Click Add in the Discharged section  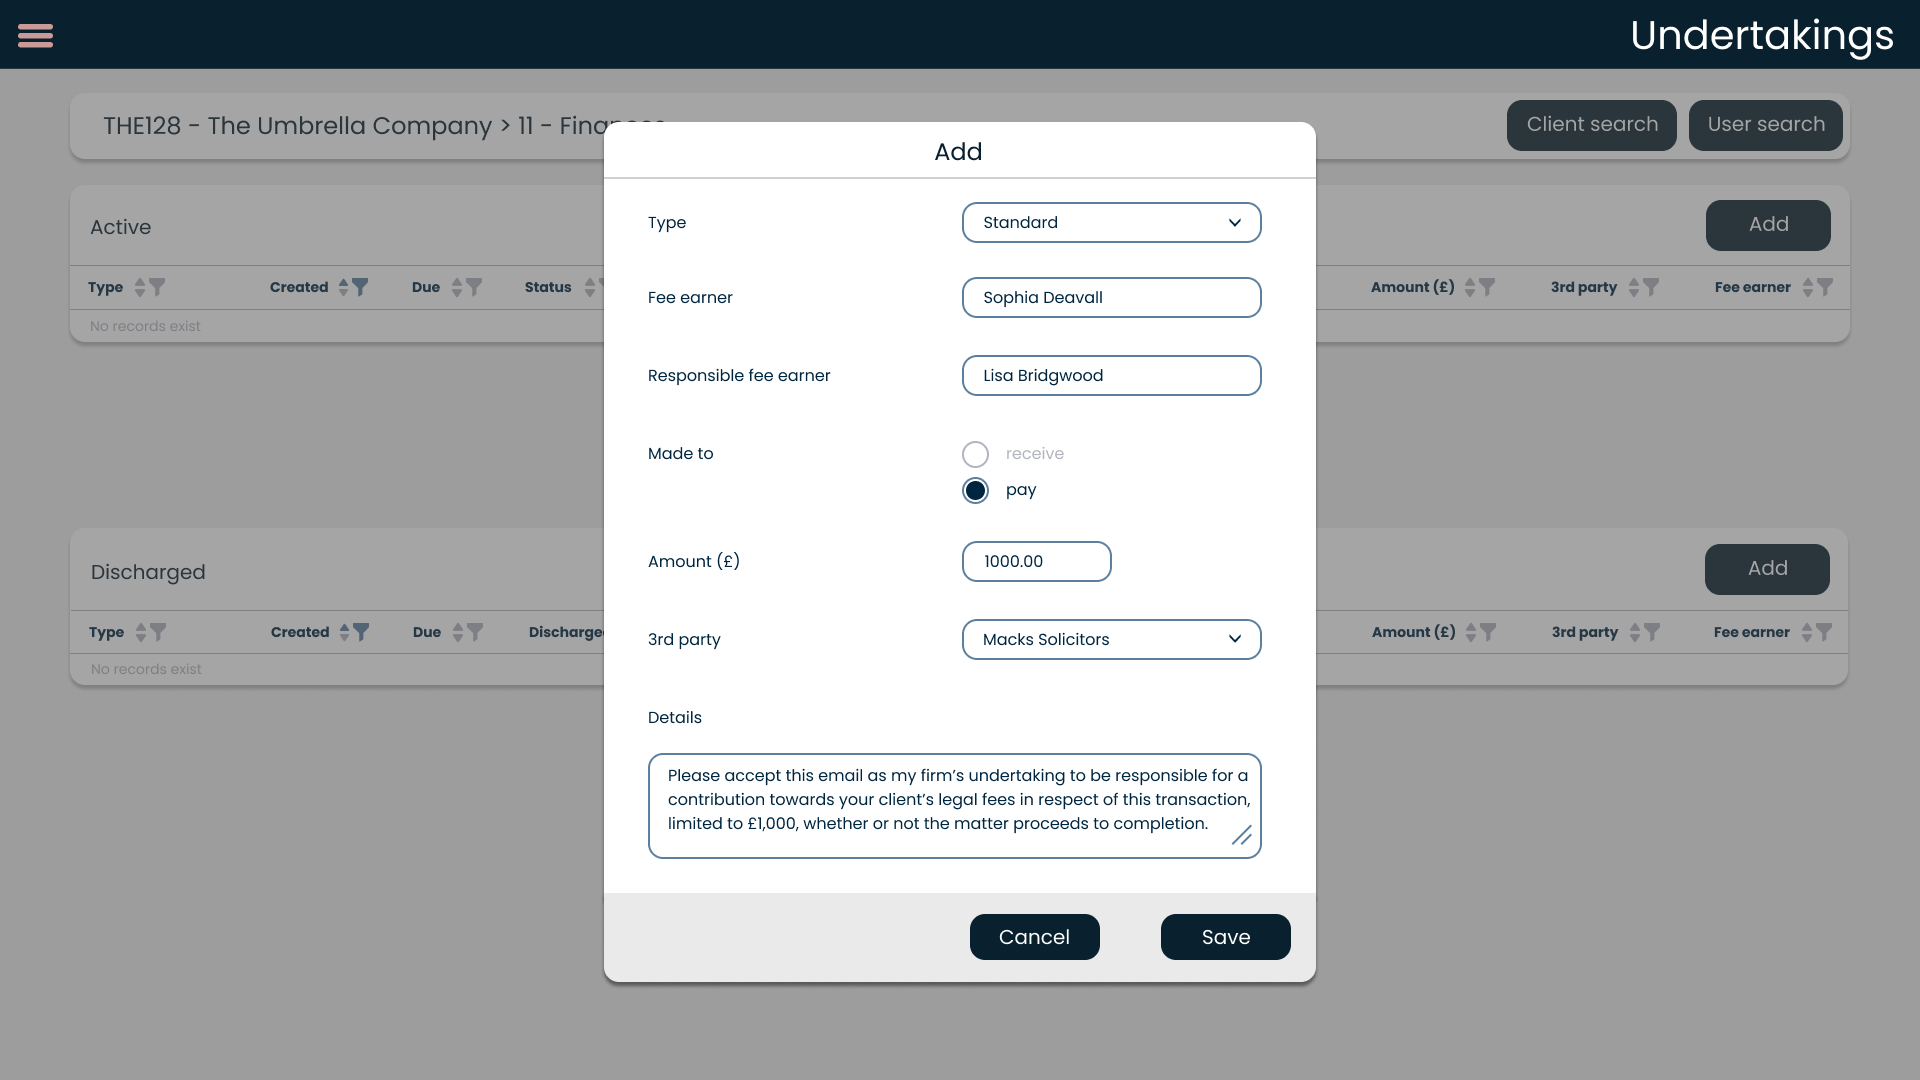[x=1767, y=569]
